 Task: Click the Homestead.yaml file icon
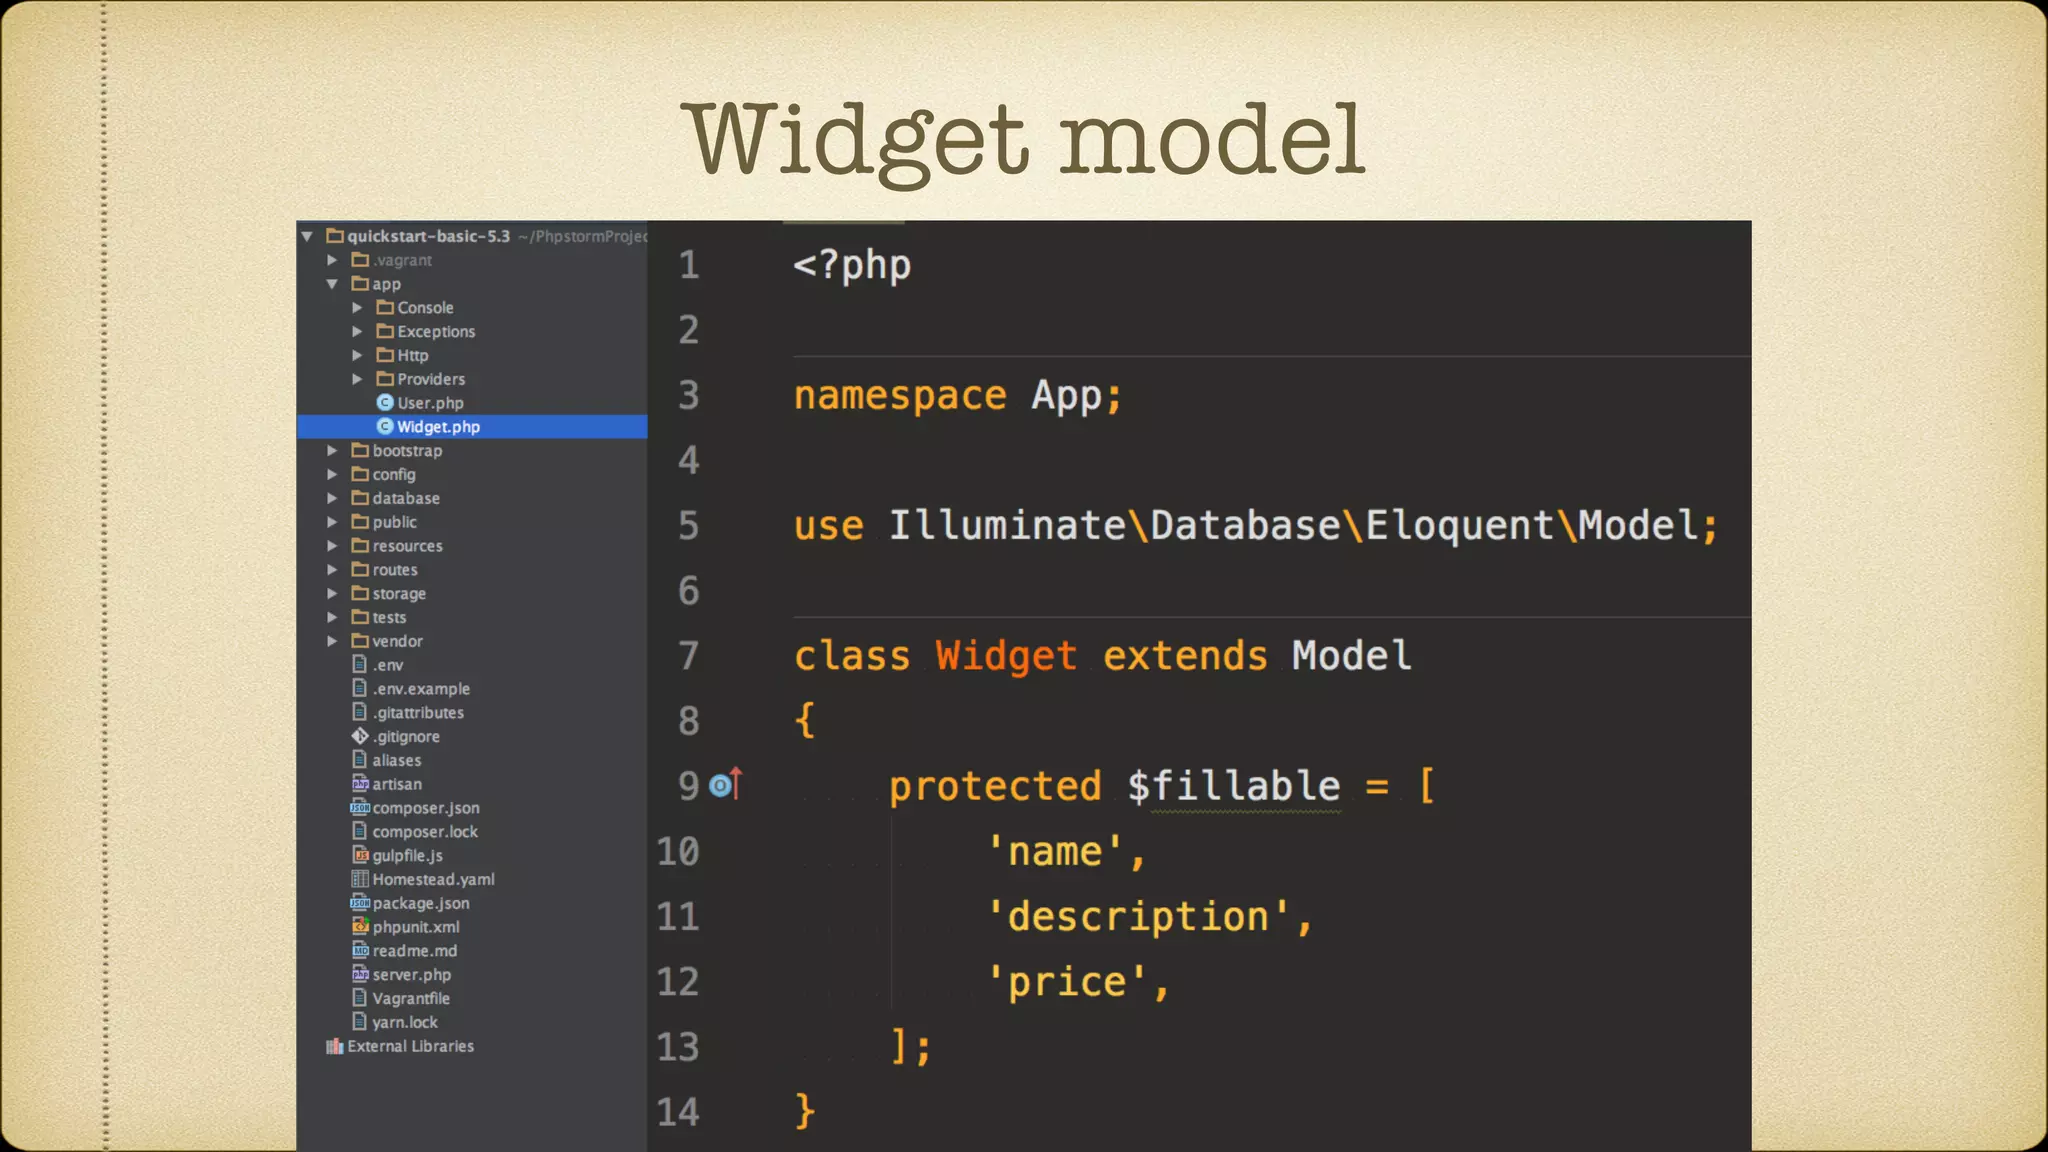tap(360, 879)
